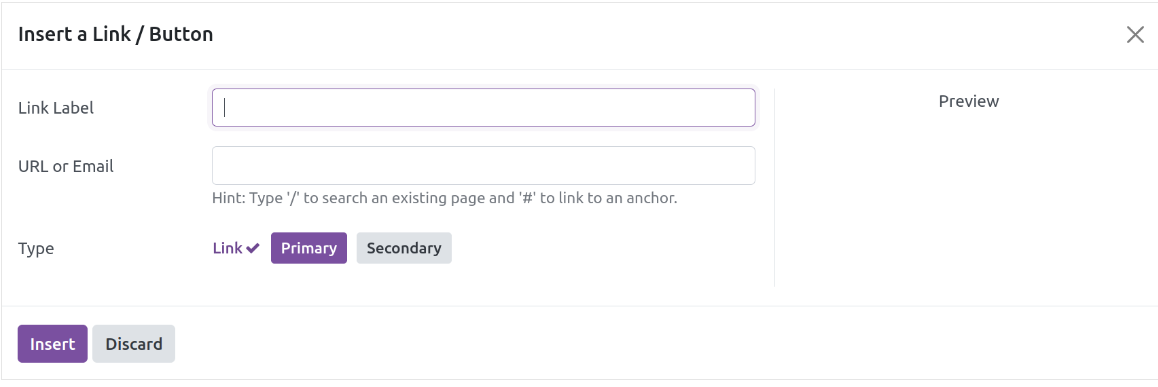Select the Link type option
This screenshot has height=387, width=1158.
coord(236,248)
